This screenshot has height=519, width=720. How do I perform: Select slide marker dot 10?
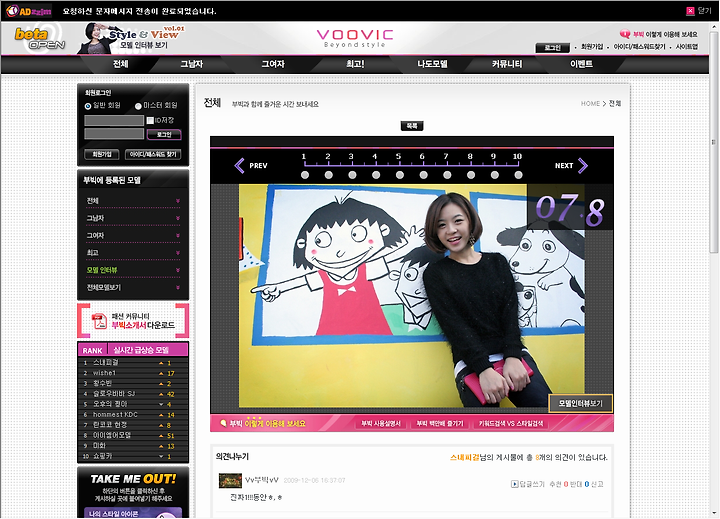pos(518,175)
